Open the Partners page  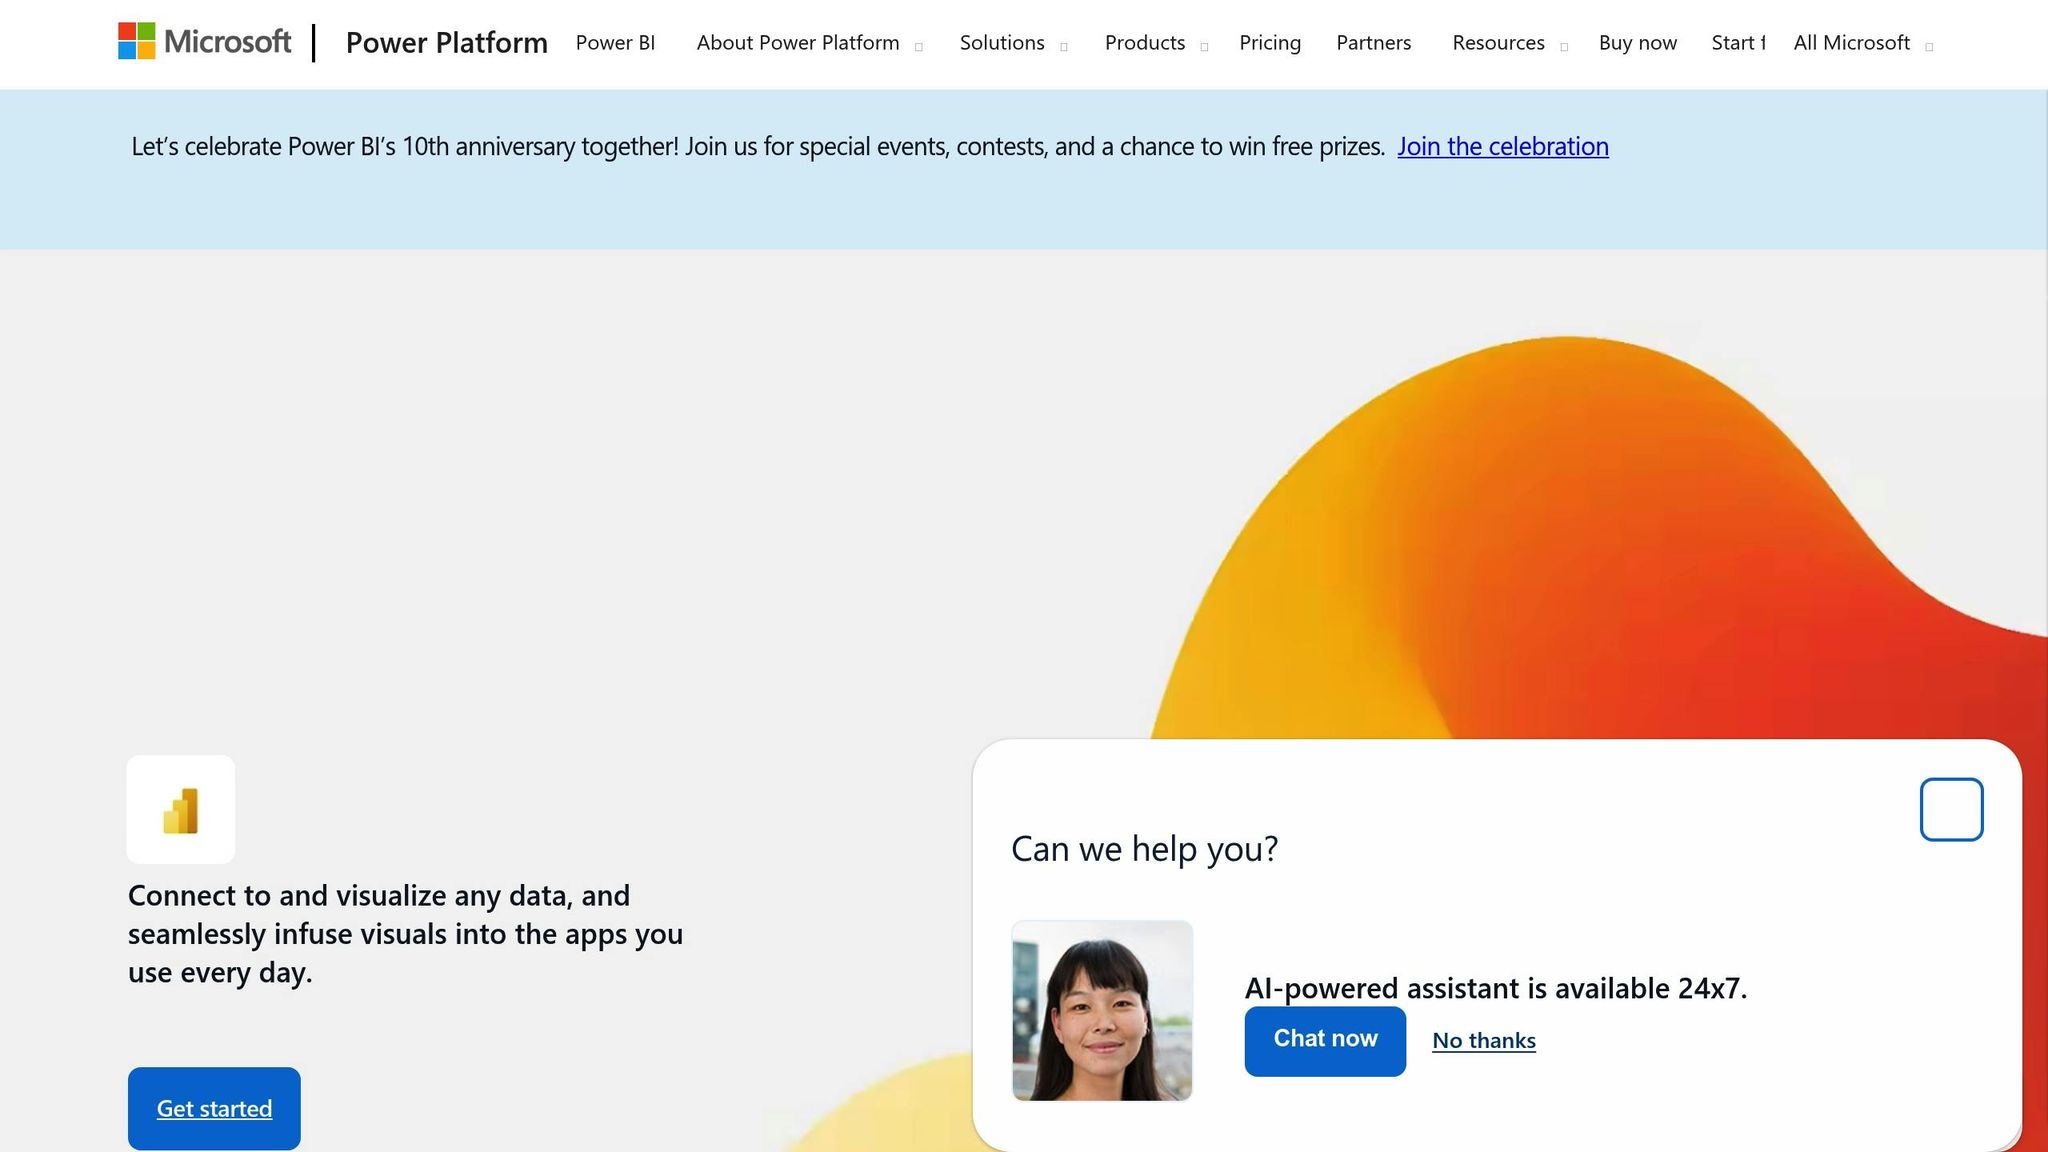pos(1373,42)
